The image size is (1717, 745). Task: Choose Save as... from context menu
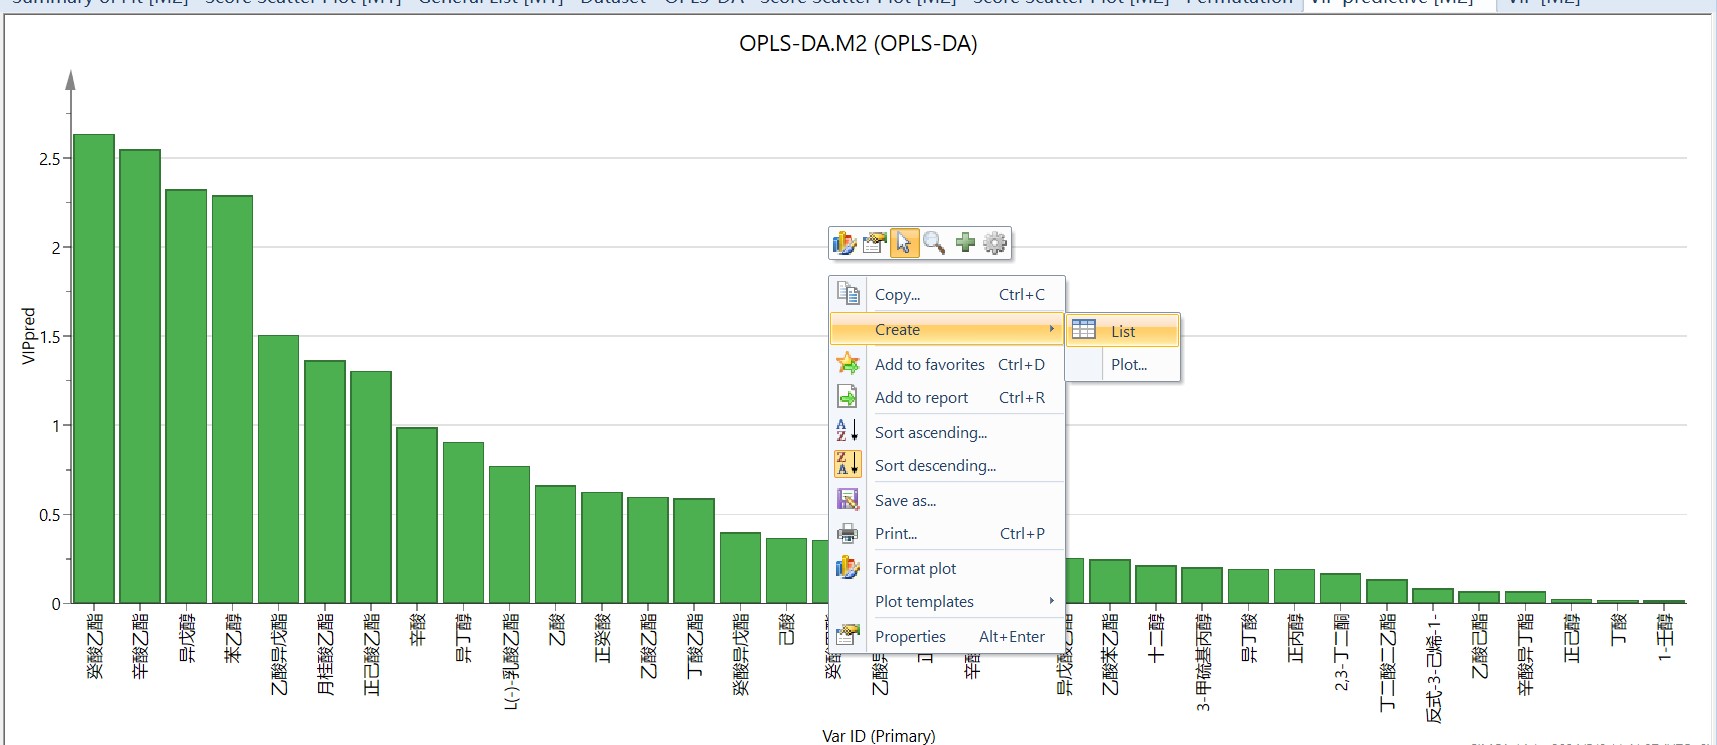coord(905,501)
